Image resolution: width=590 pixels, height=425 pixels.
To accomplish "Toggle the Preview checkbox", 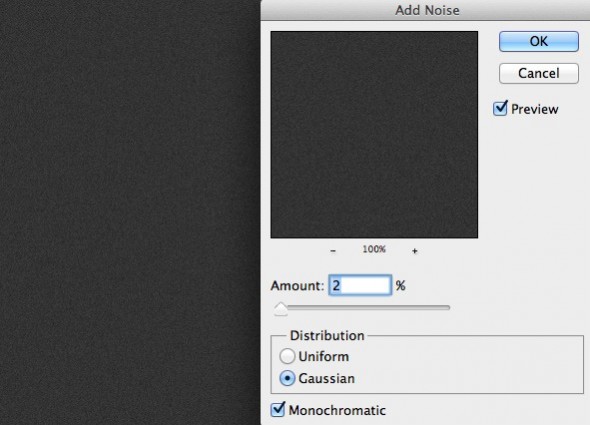I will tap(500, 109).
